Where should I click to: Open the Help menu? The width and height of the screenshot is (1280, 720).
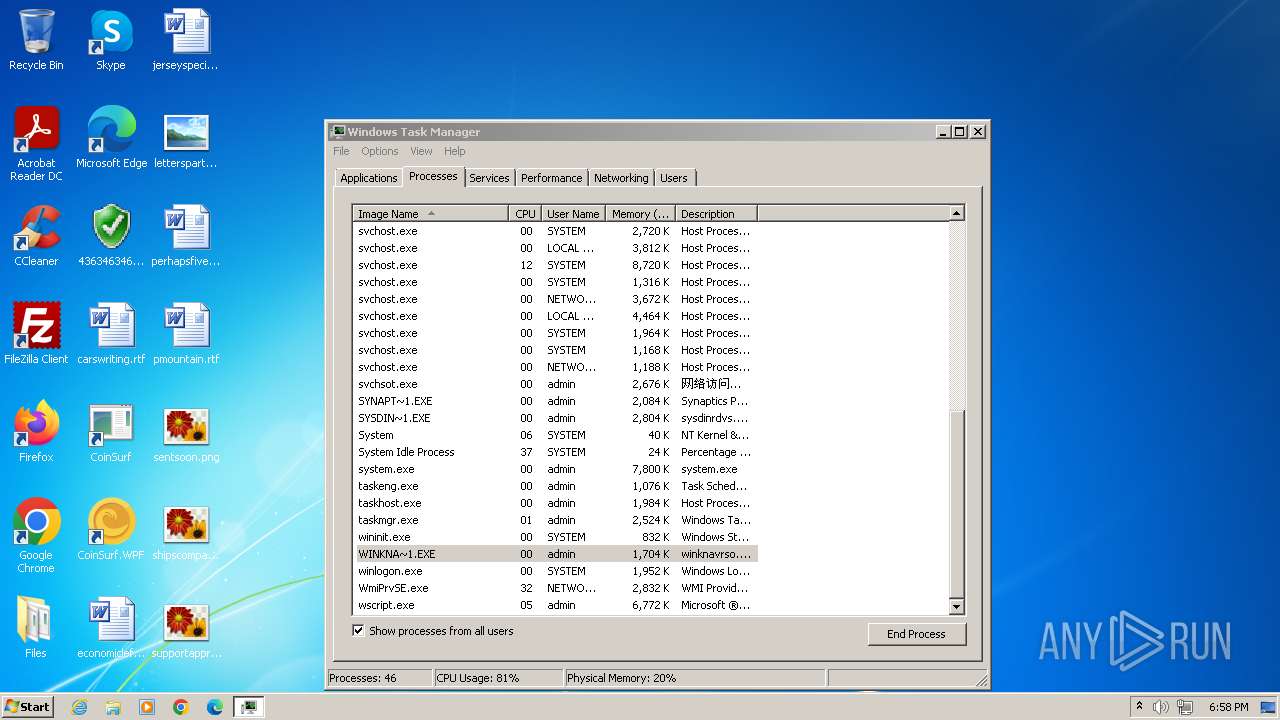[x=455, y=151]
